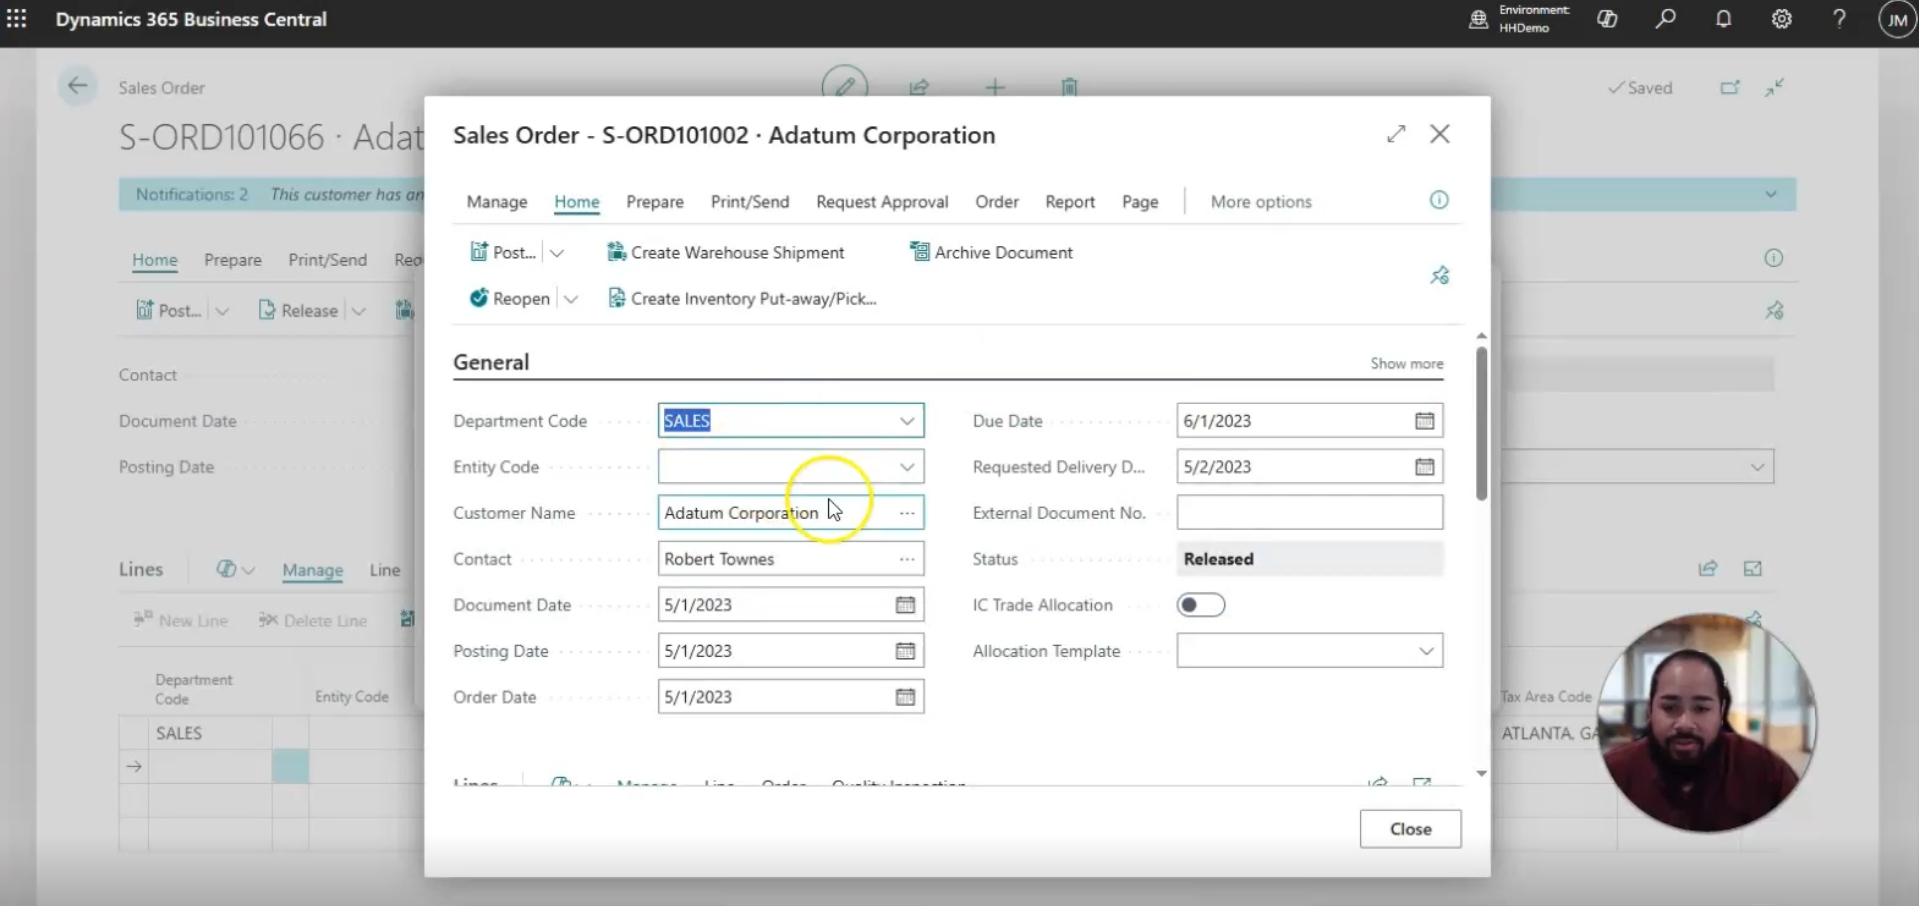Viewport: 1919px width, 906px height.
Task: Switch to the Prepare tab
Action: coord(655,202)
